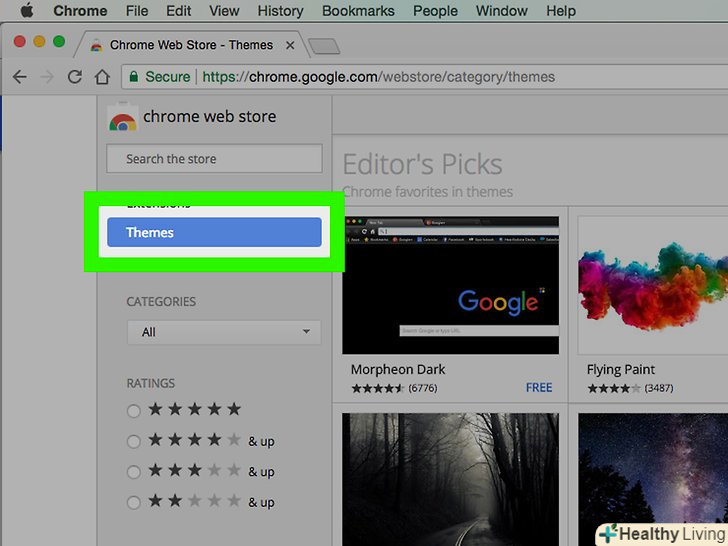Viewport: 728px width, 546px height.
Task: Open the dark foggy forest theme thumbnail
Action: [x=450, y=480]
